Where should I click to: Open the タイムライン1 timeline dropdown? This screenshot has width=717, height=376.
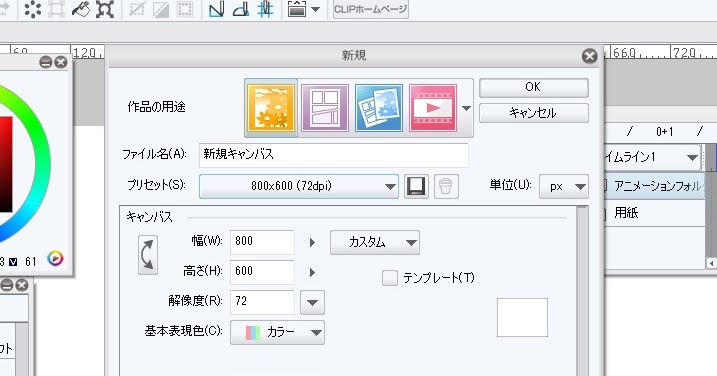653,157
